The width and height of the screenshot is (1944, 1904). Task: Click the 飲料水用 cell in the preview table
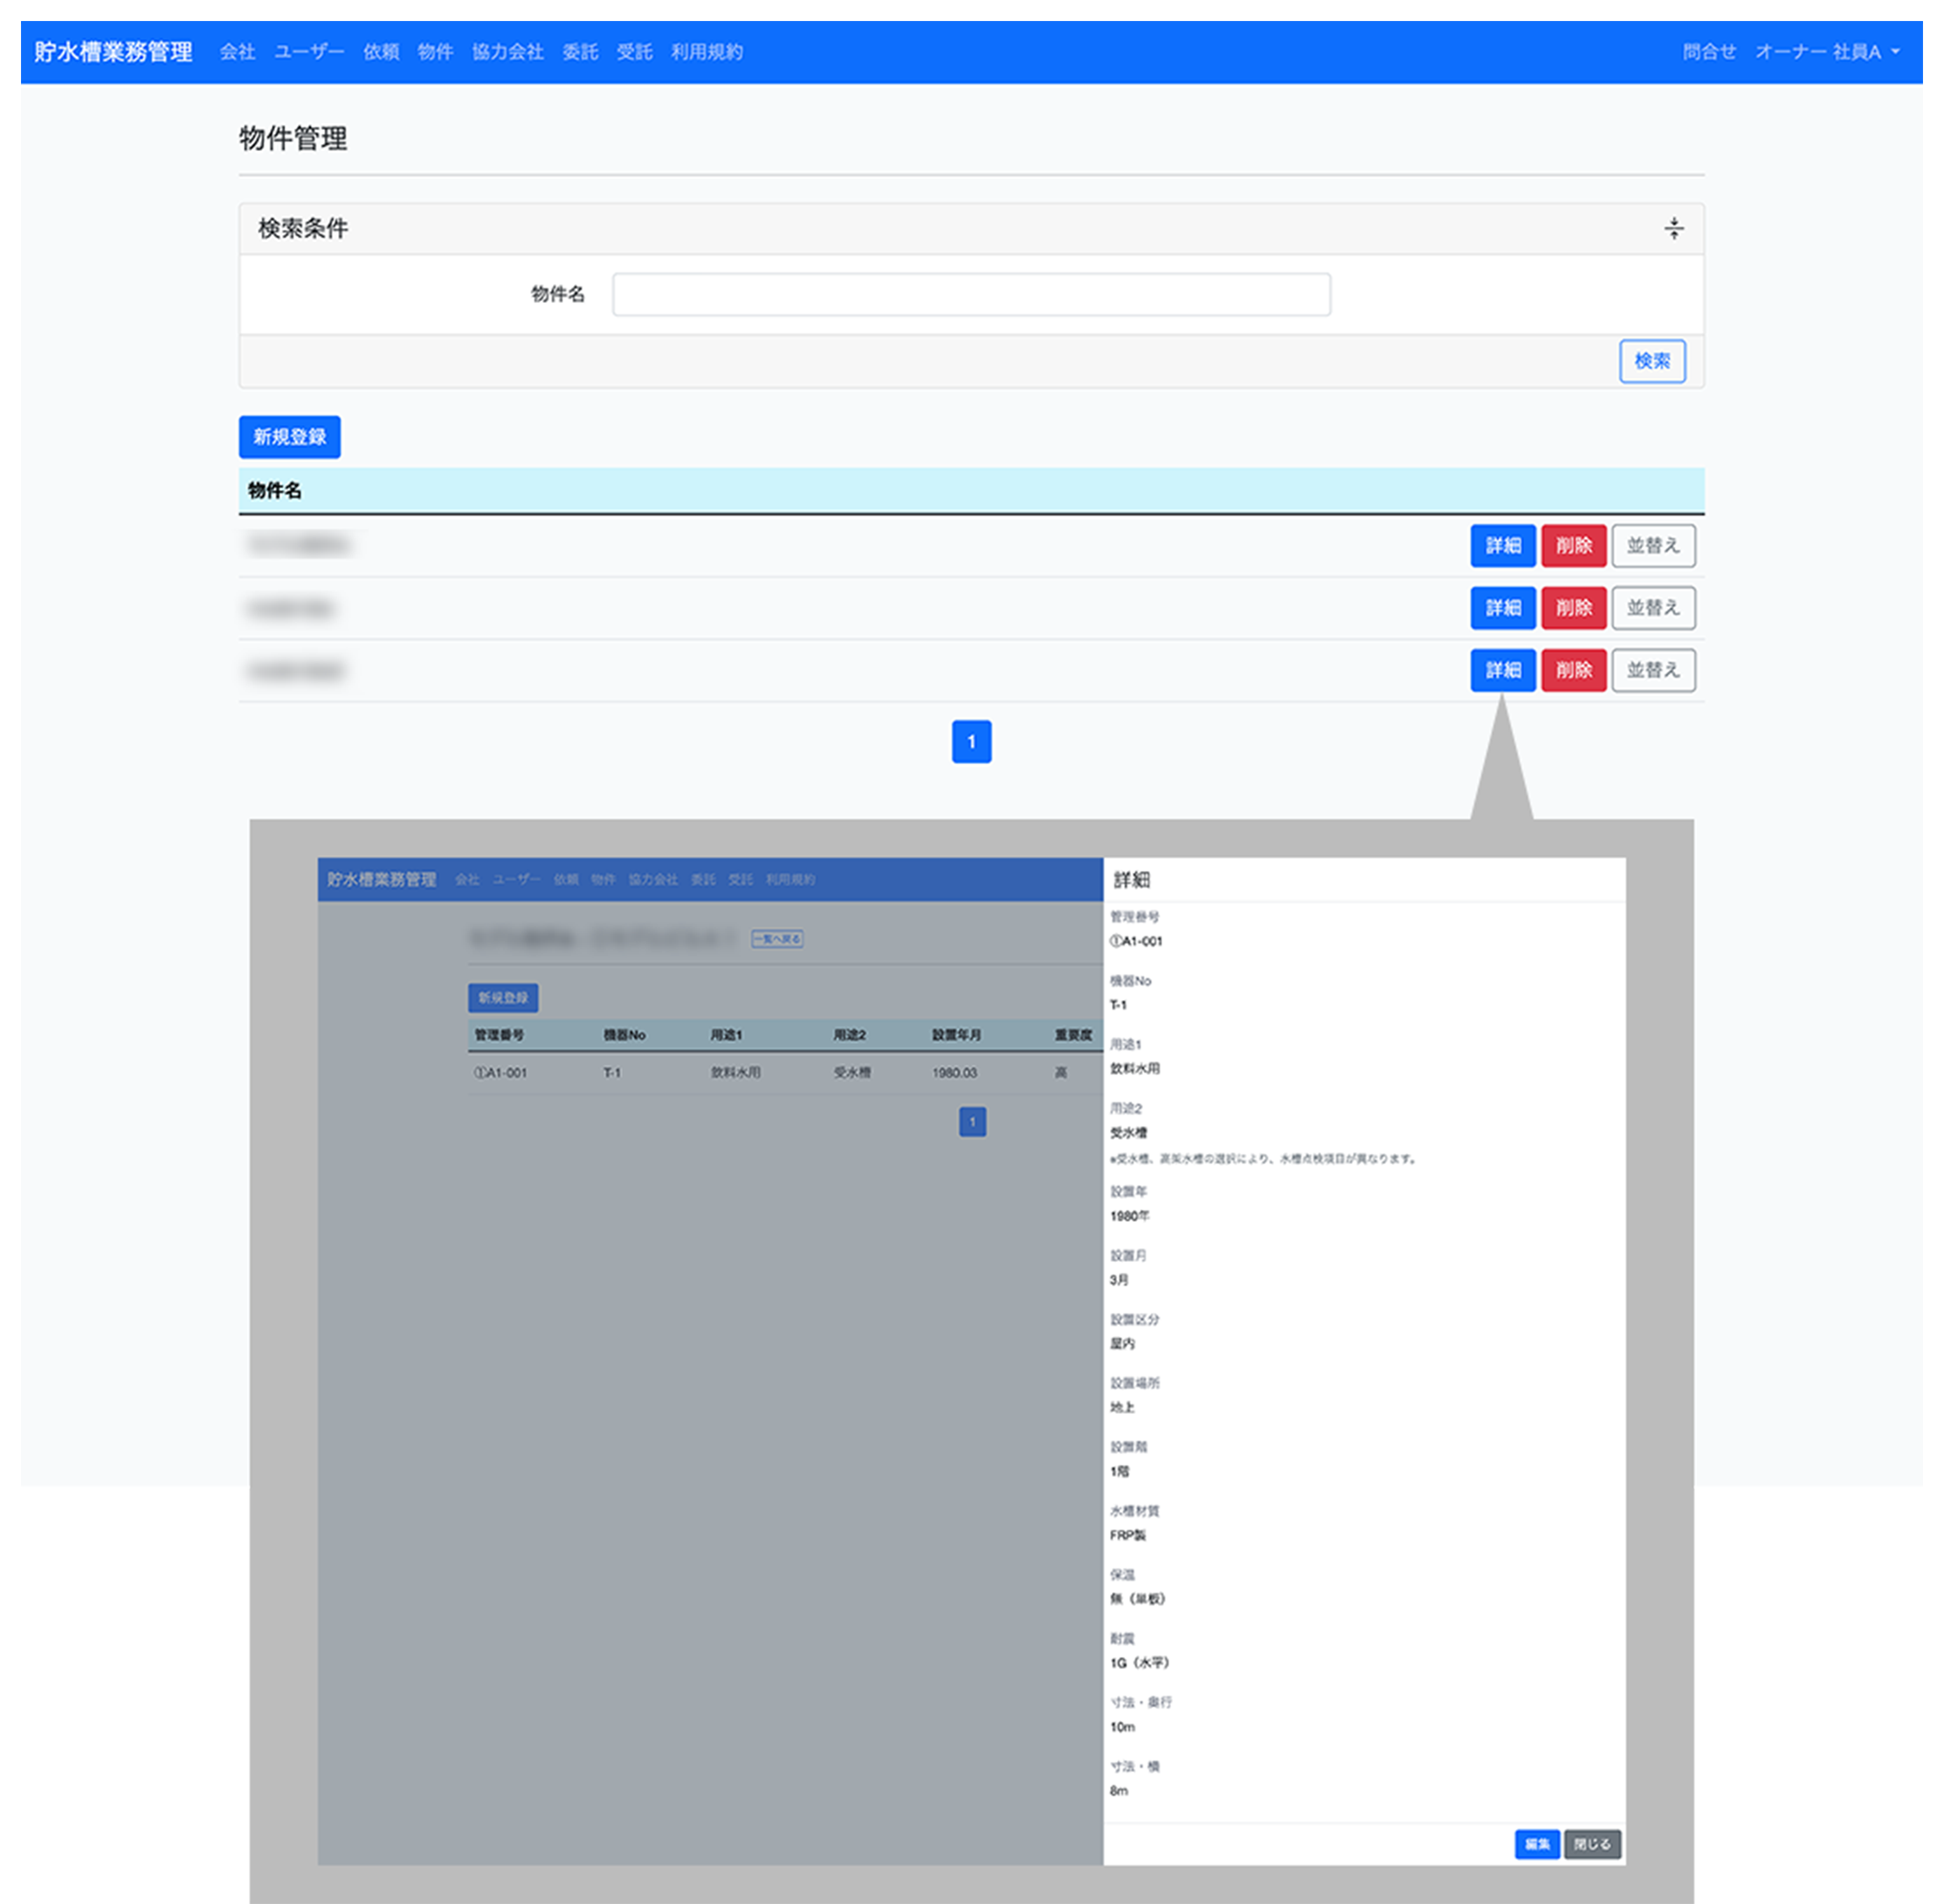click(x=736, y=1073)
